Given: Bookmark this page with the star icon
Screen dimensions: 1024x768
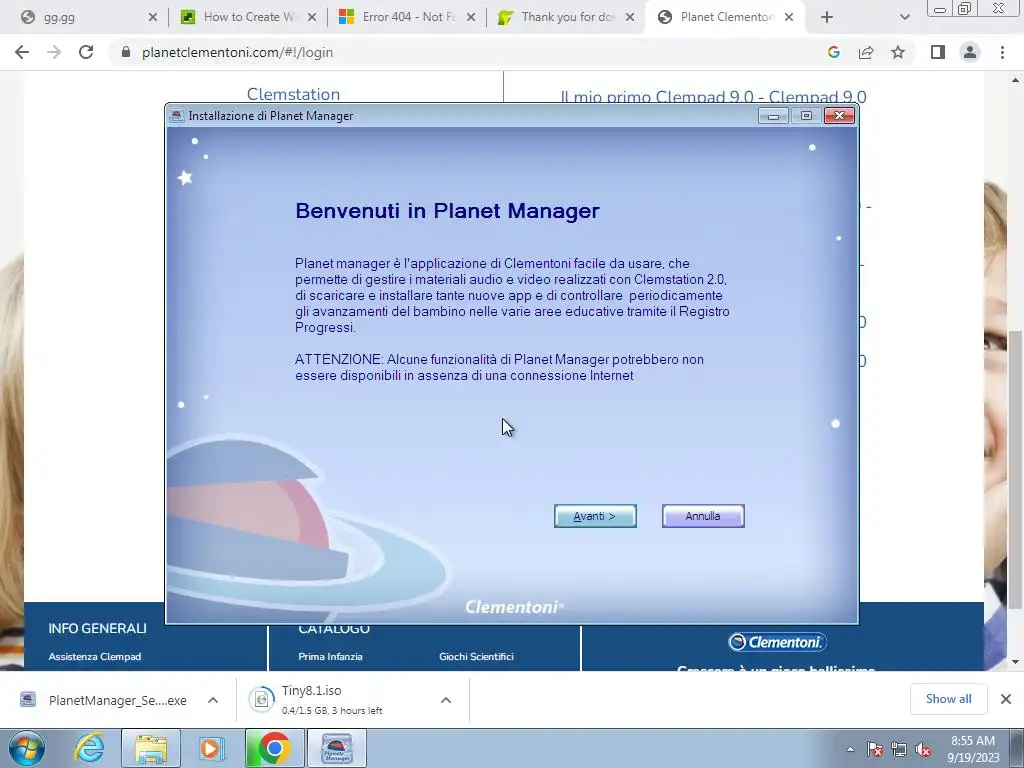Looking at the screenshot, I should click(x=898, y=52).
